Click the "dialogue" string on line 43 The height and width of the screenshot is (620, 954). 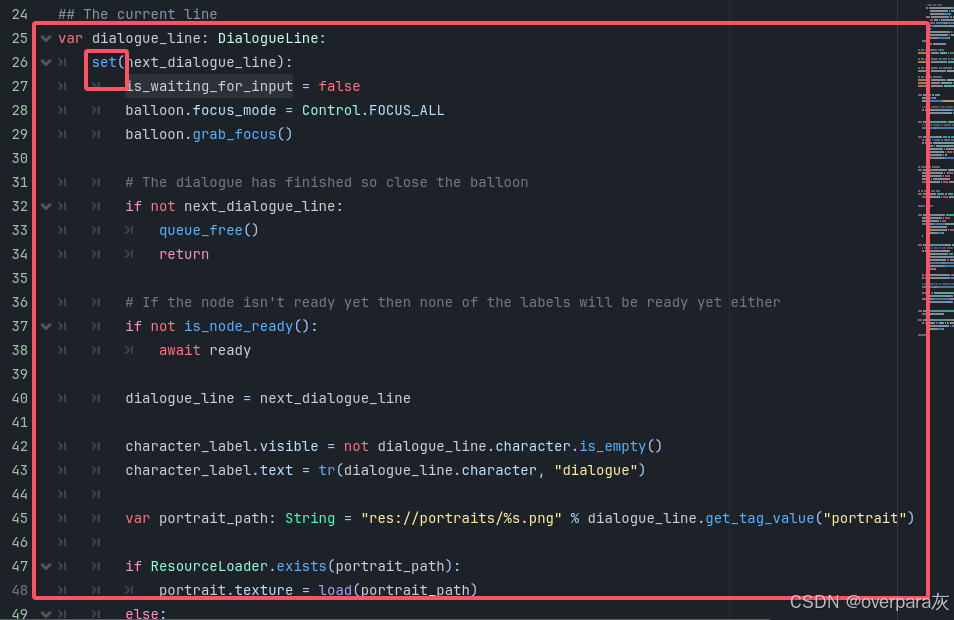click(x=596, y=470)
